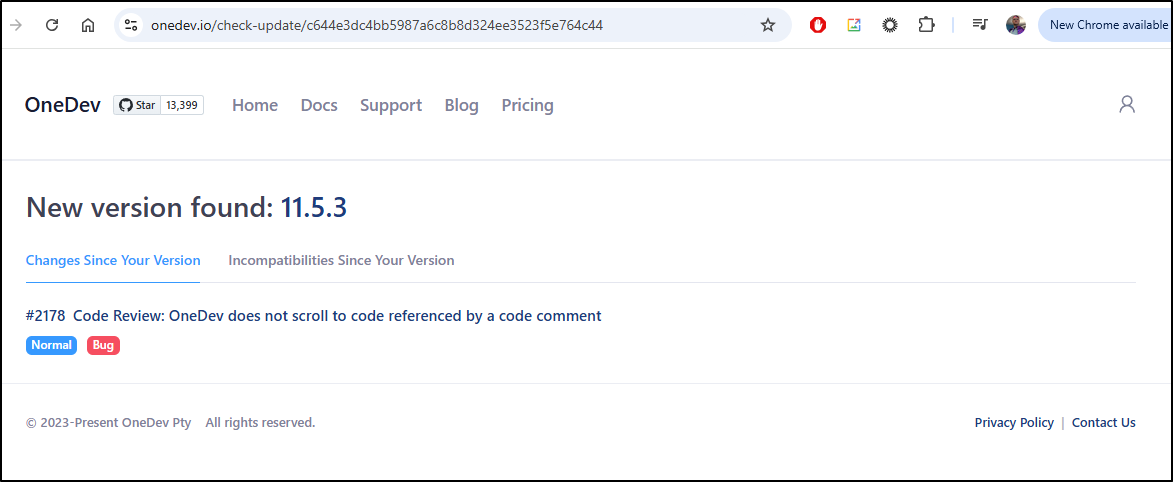Image resolution: width=1173 pixels, height=482 pixels.
Task: Open site information icon in address bar
Action: point(132,25)
